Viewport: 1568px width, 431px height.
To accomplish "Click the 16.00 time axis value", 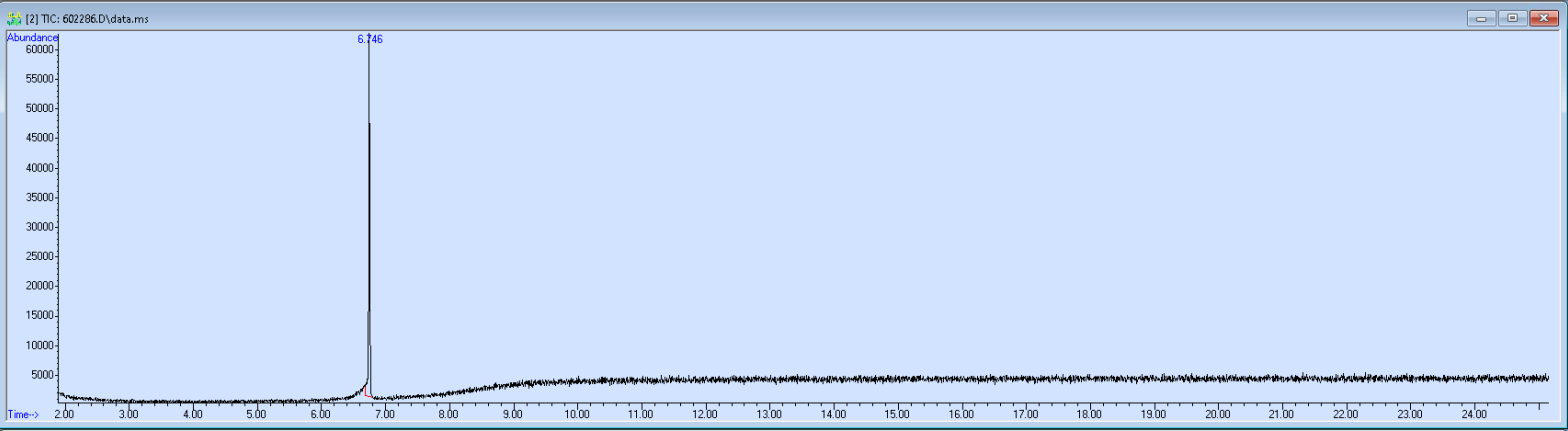I will 961,413.
